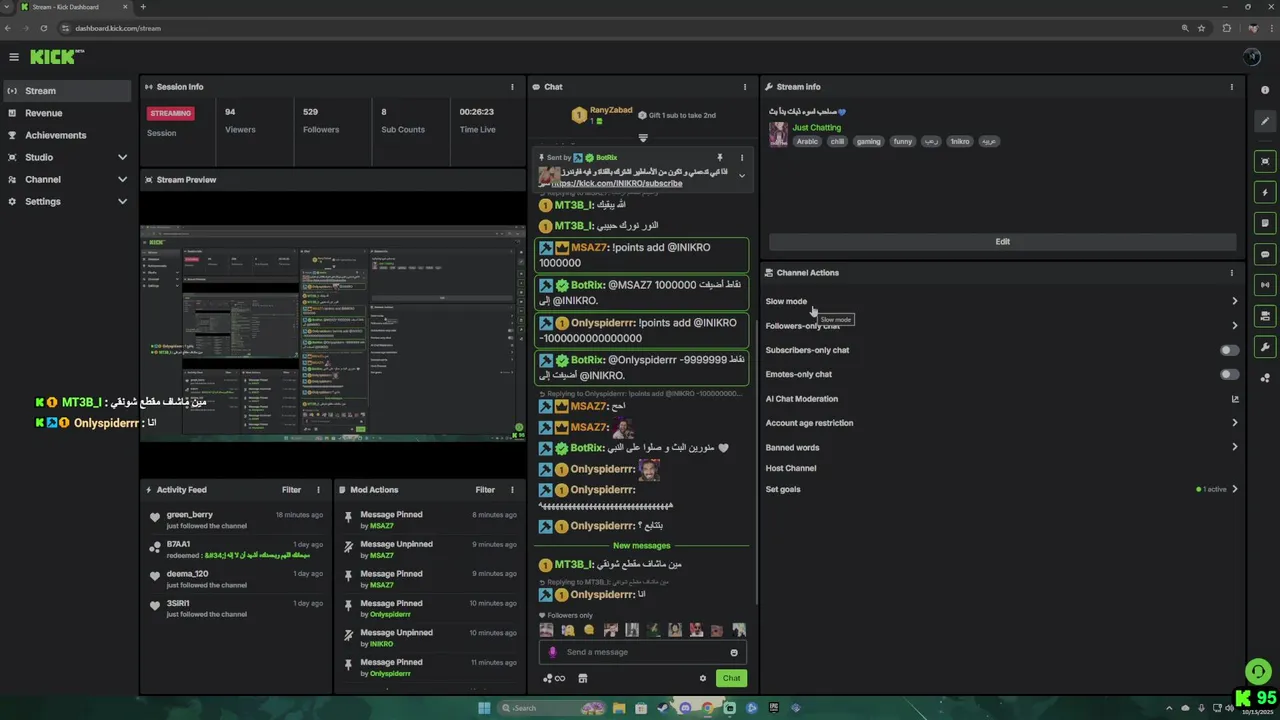Open File Explorer from taskbar

619,708
